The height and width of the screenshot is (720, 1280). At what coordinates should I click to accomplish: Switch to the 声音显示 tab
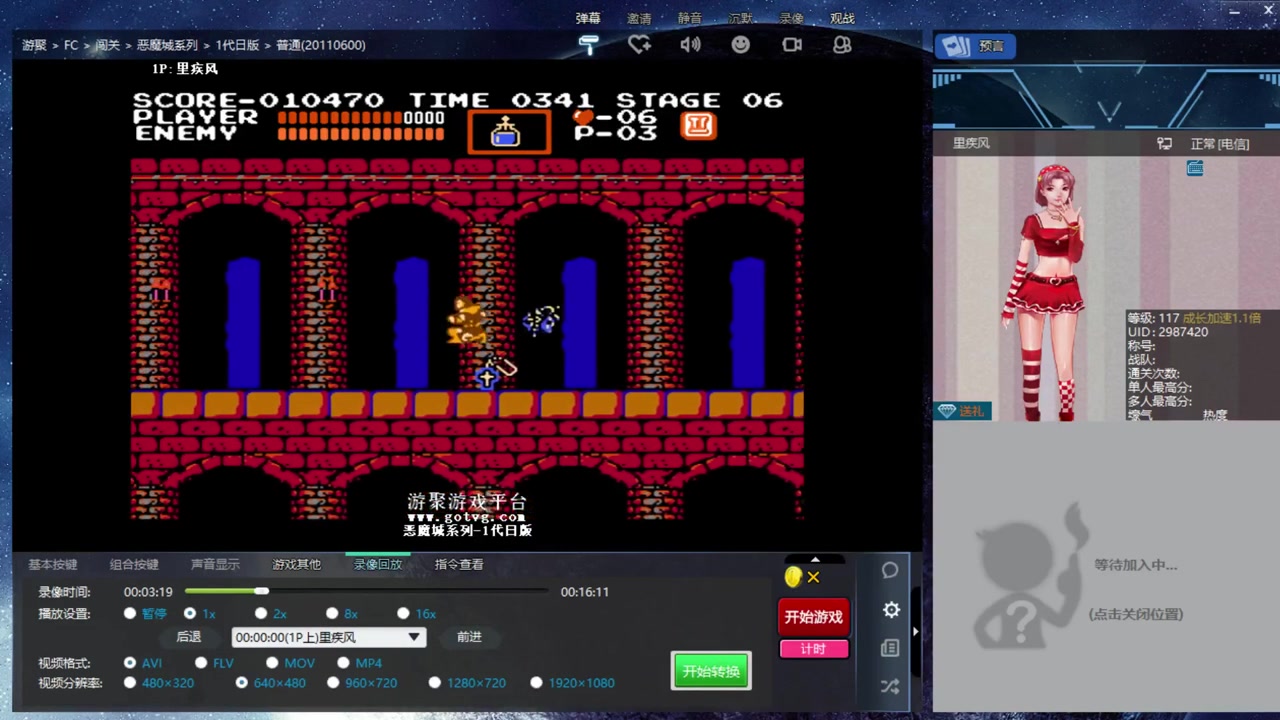216,564
